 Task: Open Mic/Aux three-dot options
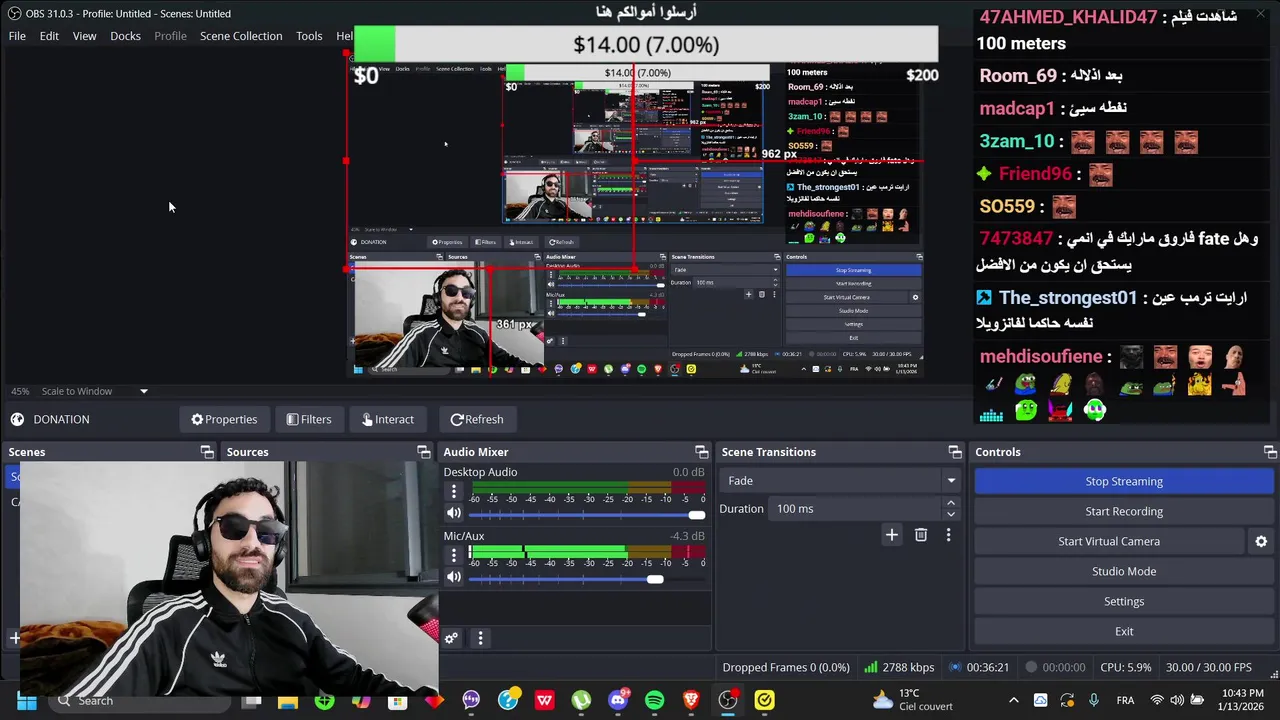tap(454, 555)
